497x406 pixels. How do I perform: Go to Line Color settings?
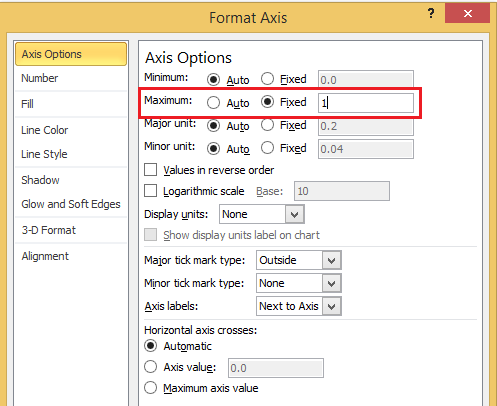click(45, 130)
